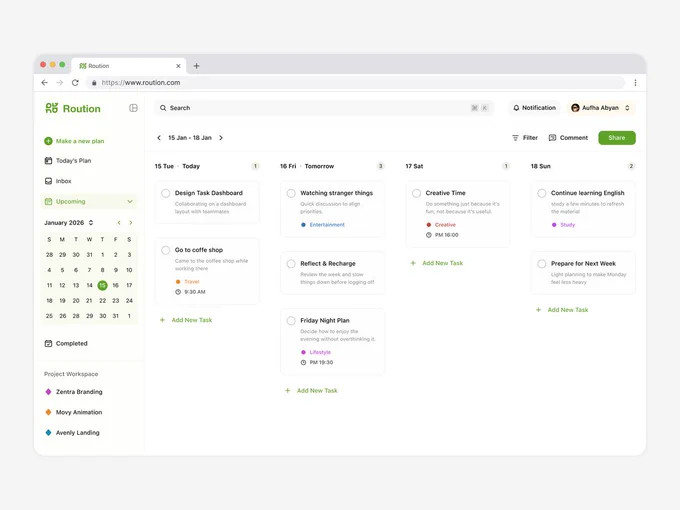Click the green Share button
The height and width of the screenshot is (510, 680).
tap(617, 137)
